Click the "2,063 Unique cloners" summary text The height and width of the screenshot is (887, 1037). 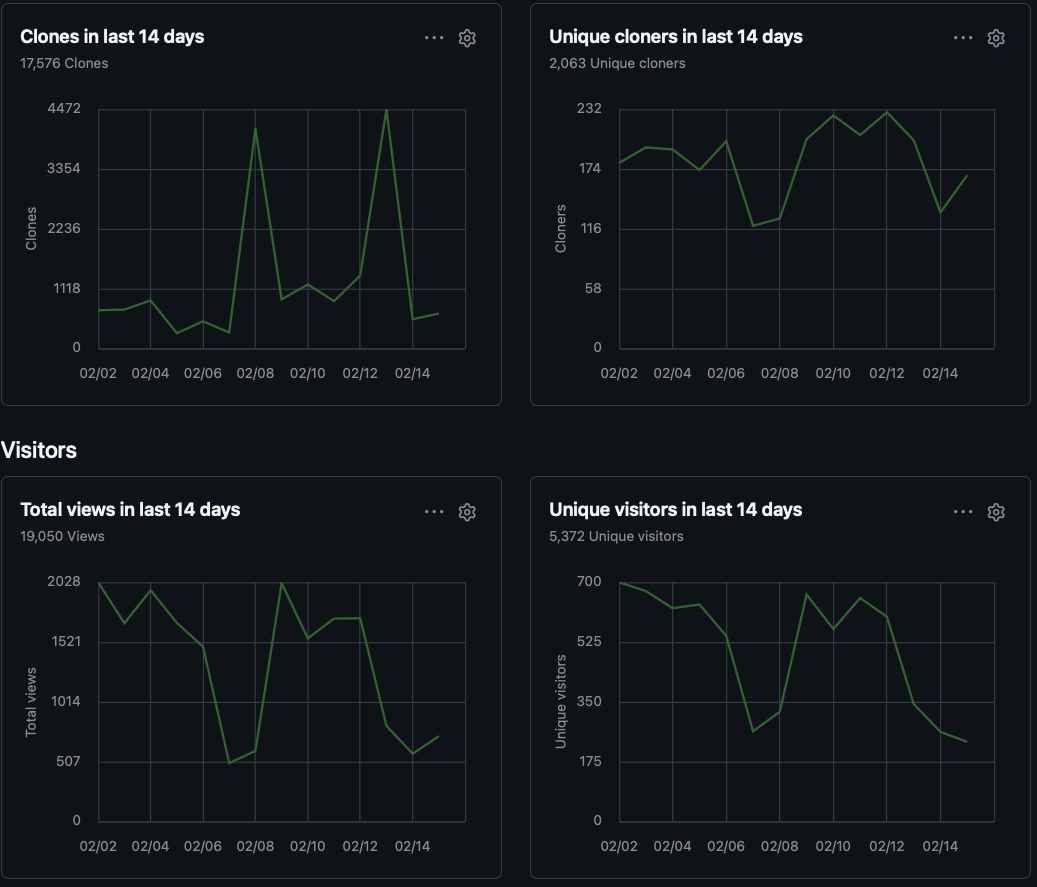click(x=617, y=63)
